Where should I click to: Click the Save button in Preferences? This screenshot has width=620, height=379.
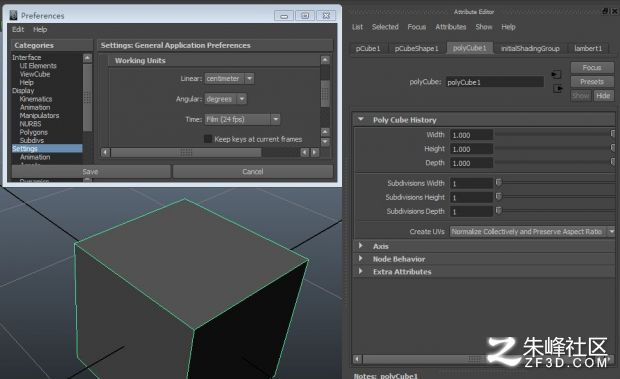91,172
